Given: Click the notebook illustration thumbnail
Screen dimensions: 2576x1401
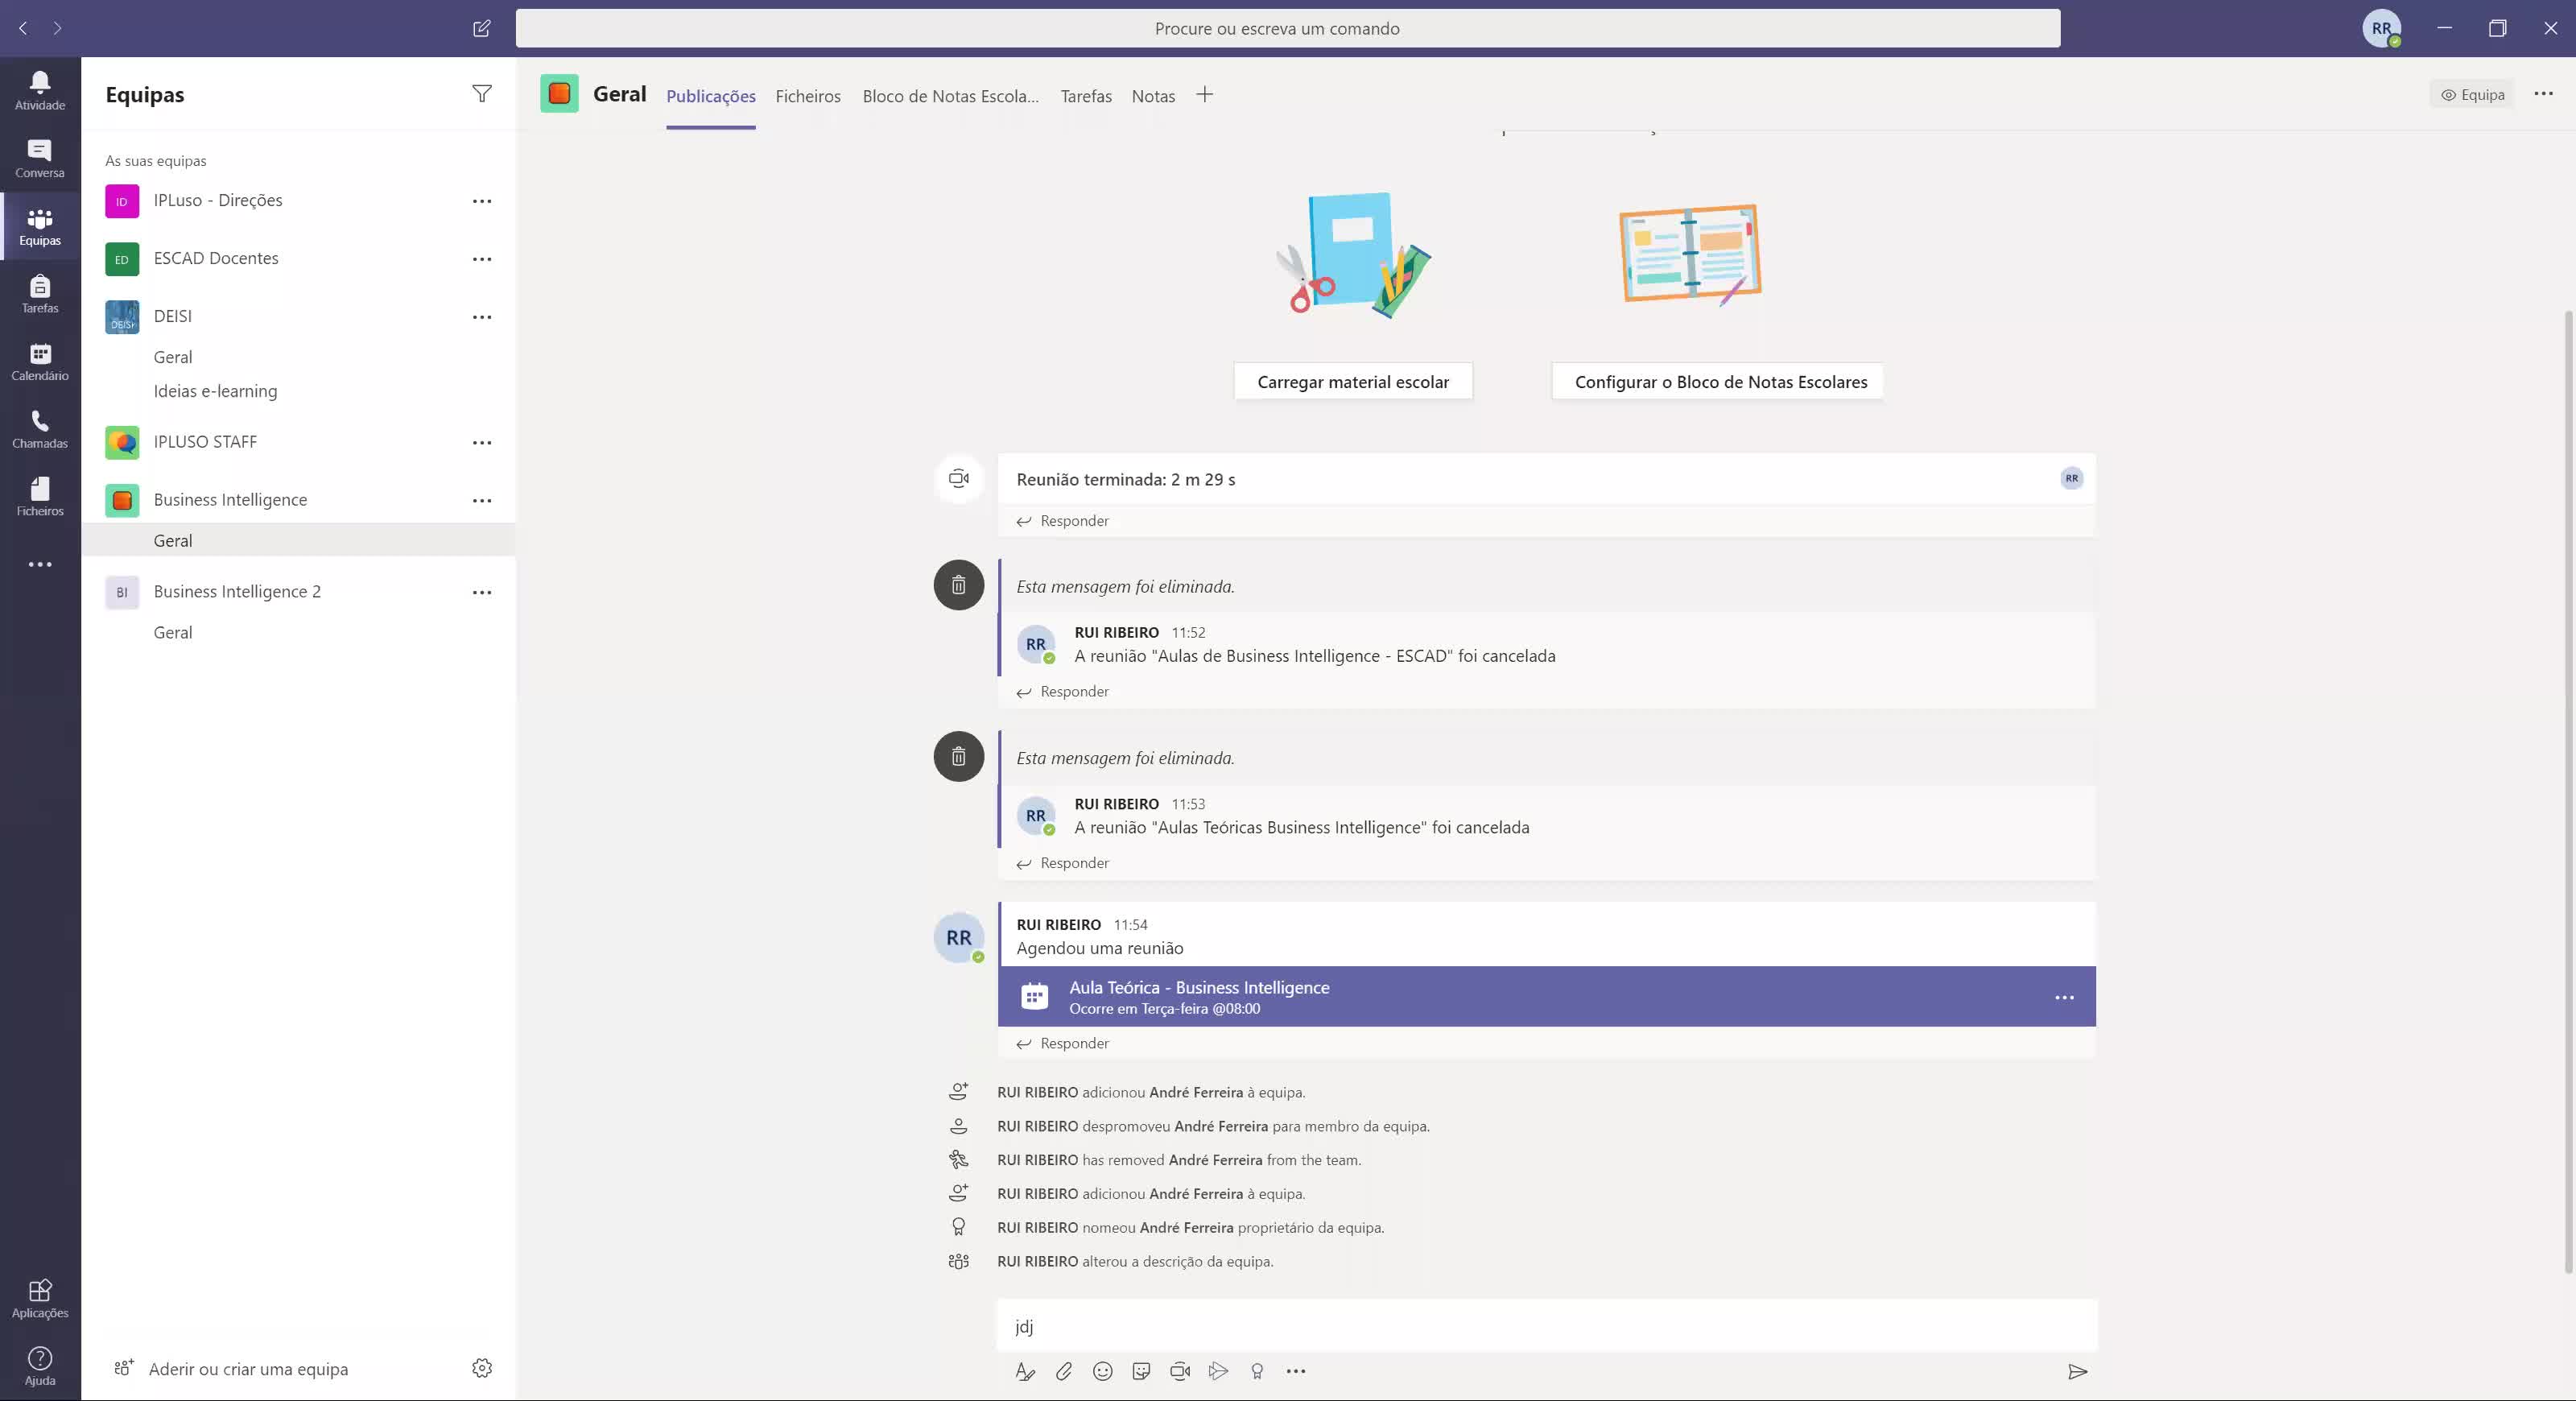Looking at the screenshot, I should (1689, 255).
